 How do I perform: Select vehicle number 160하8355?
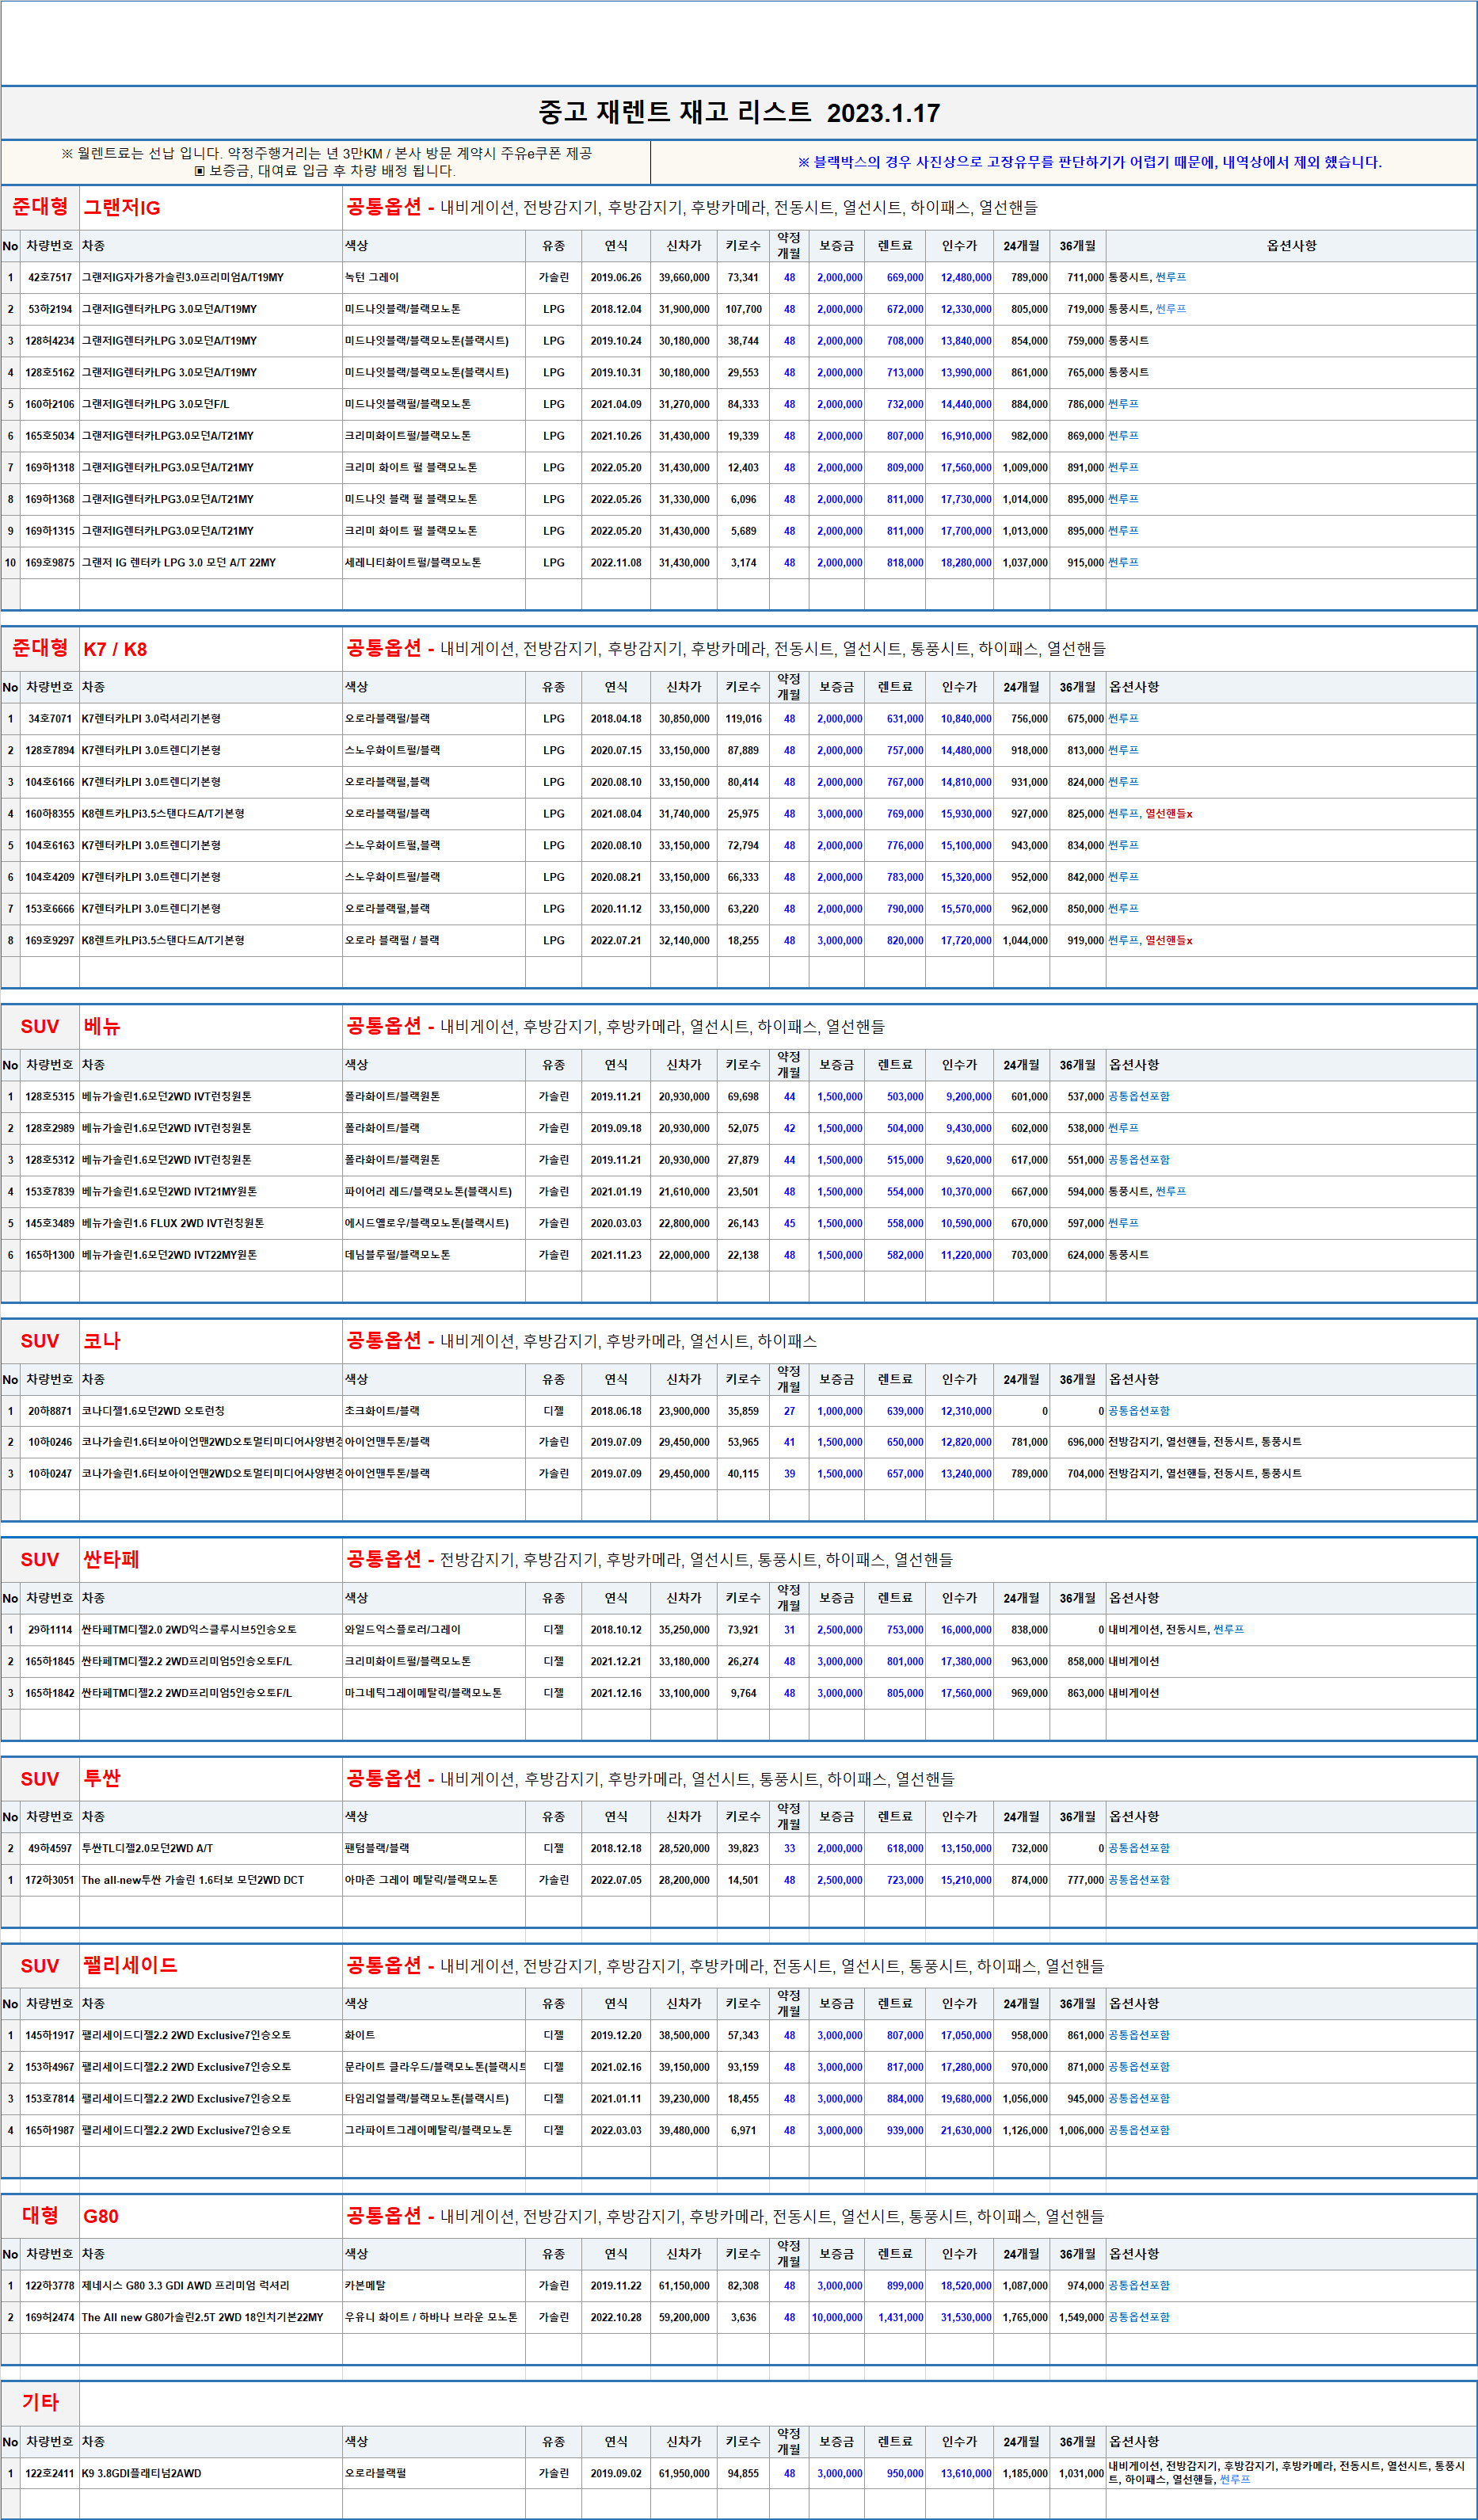coord(50,813)
